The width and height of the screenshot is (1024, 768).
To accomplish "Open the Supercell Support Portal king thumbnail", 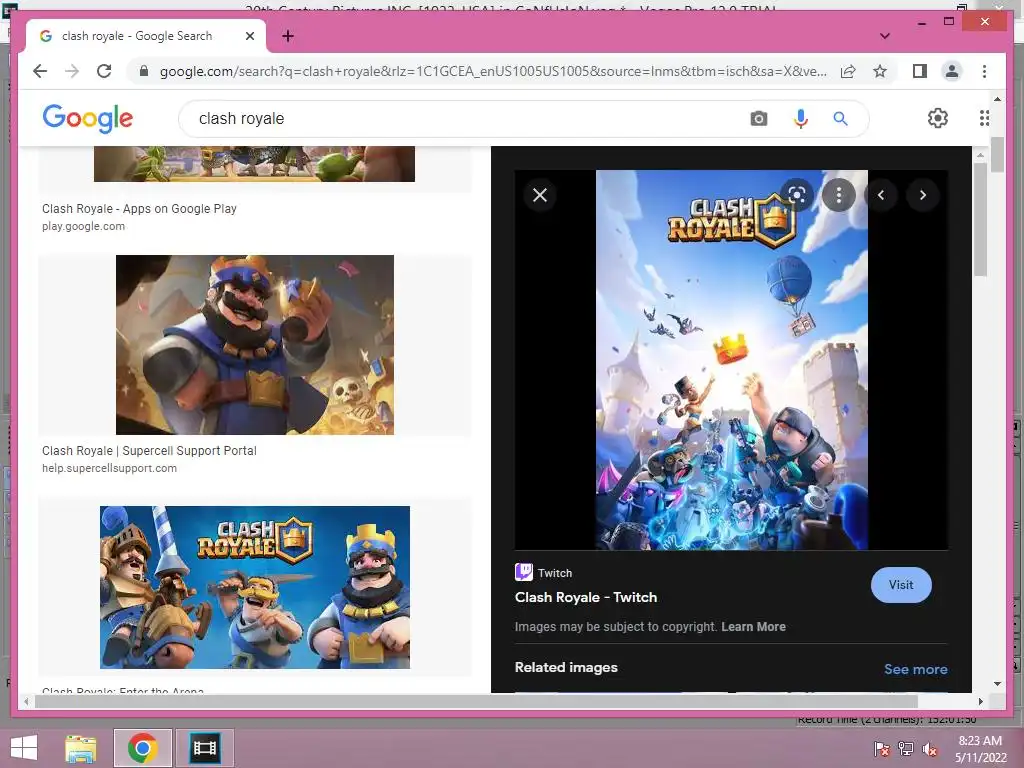I will tap(255, 345).
